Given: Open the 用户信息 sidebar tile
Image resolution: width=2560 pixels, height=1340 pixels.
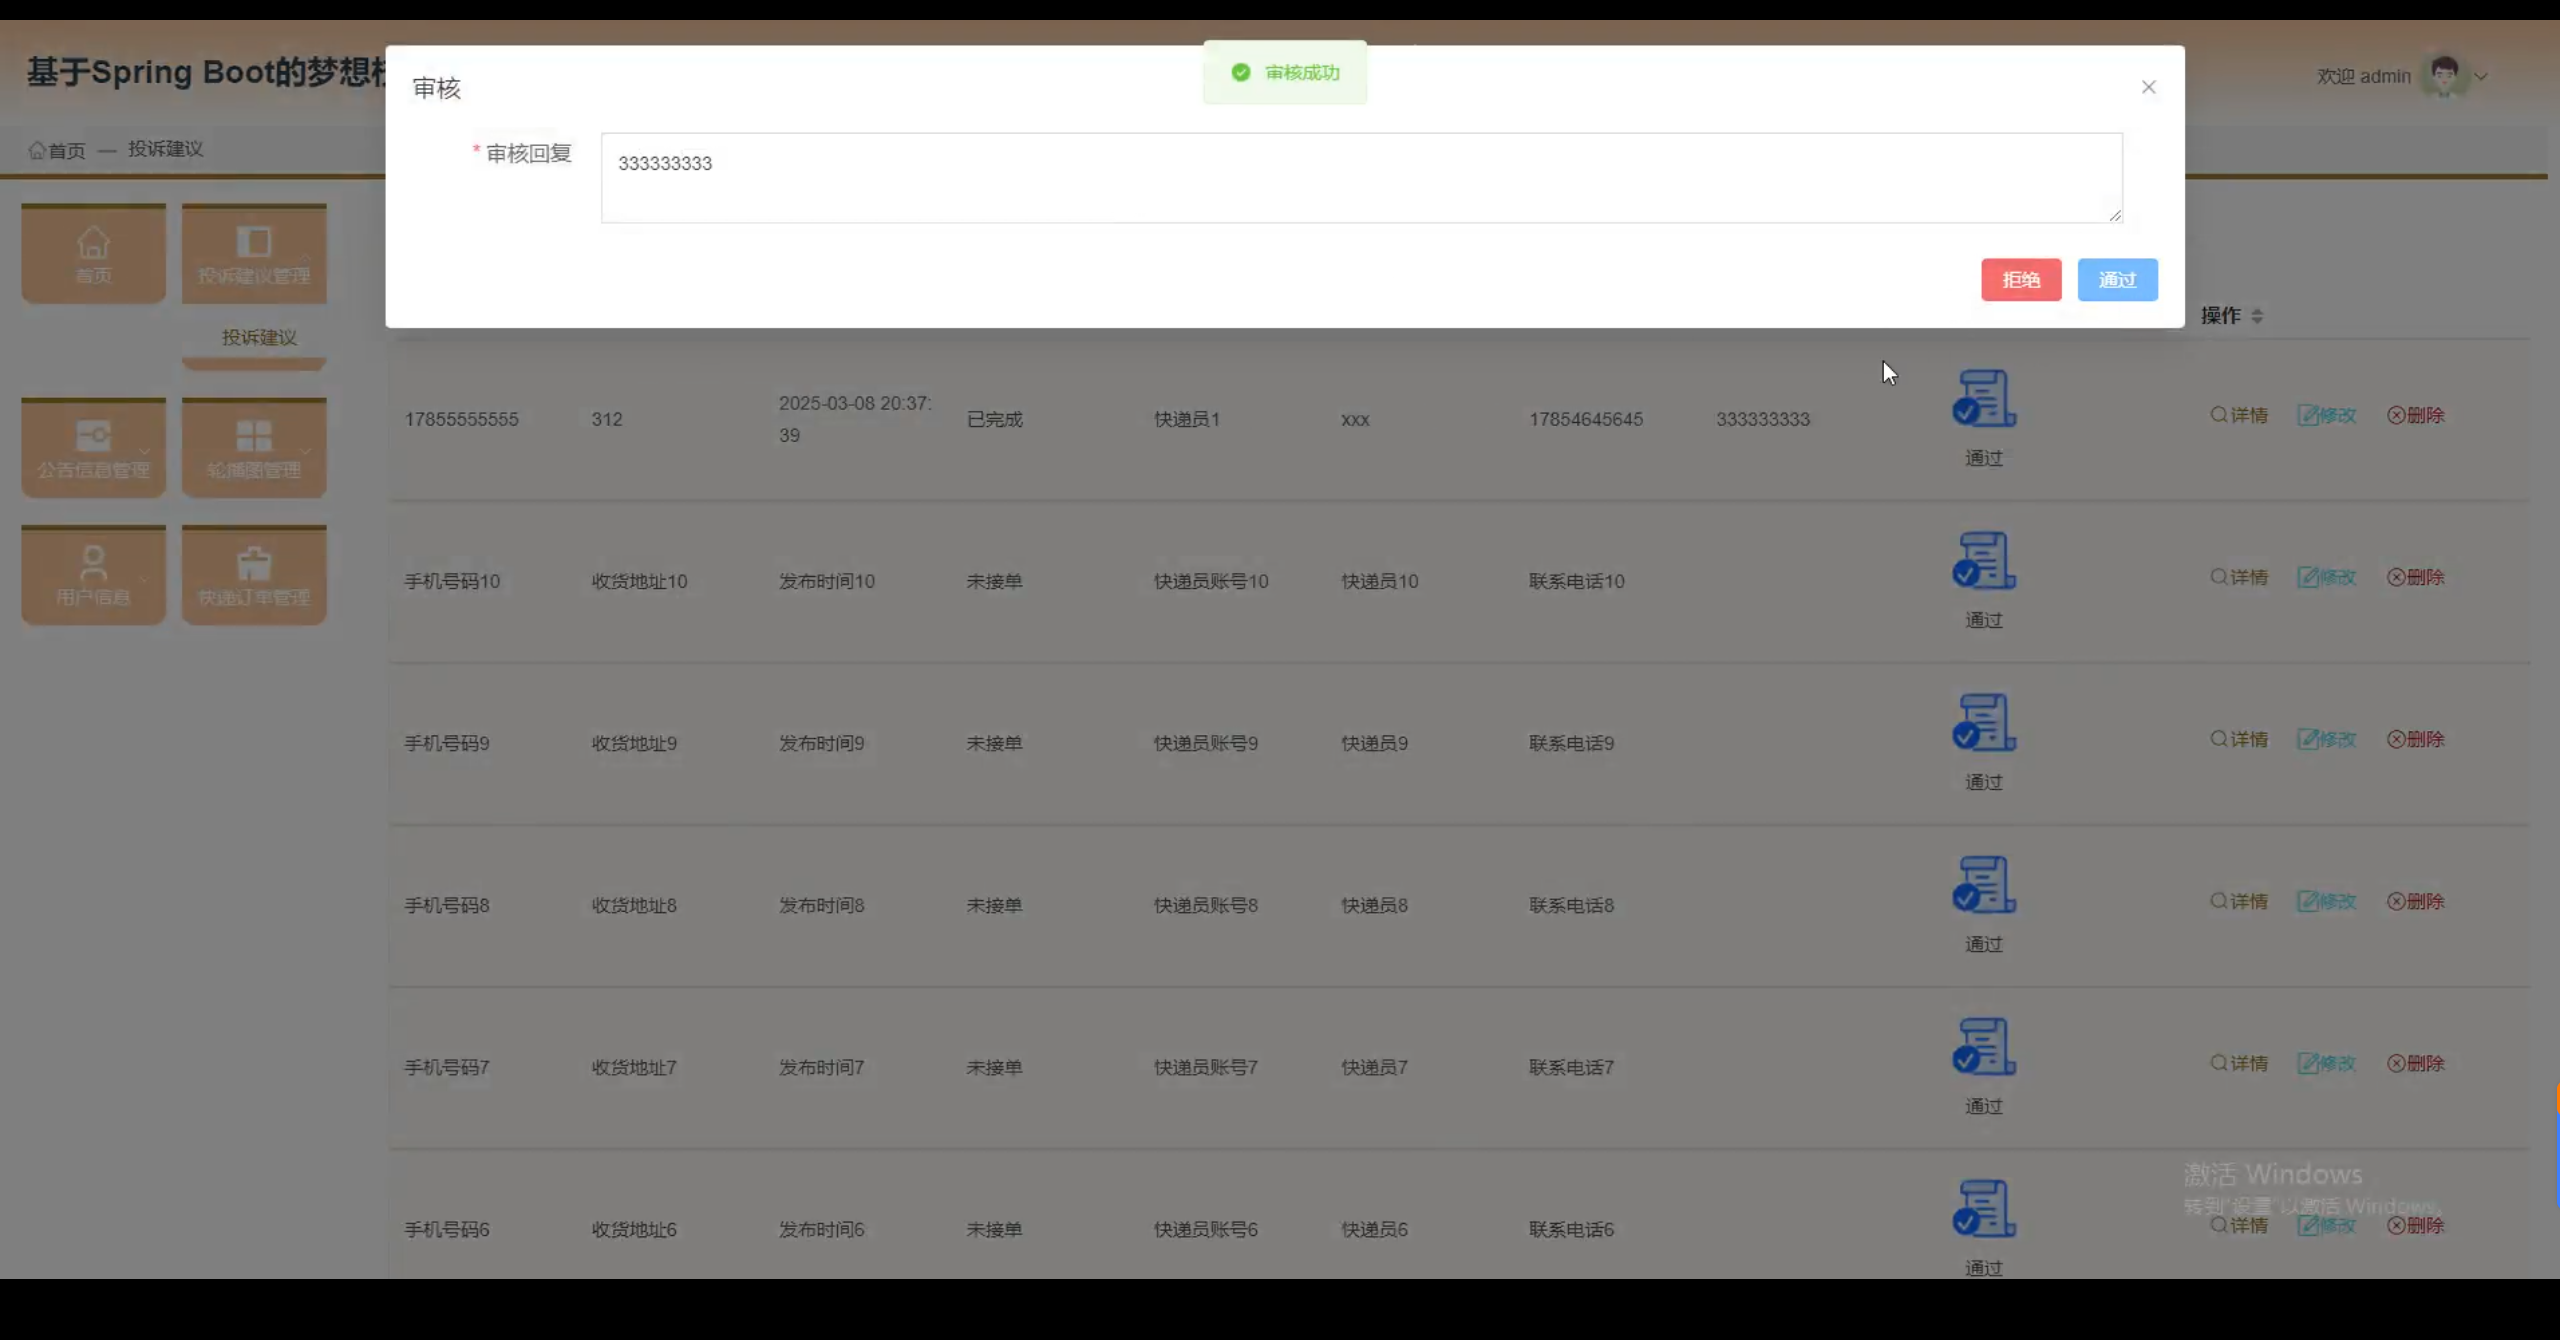Looking at the screenshot, I should click(x=93, y=575).
